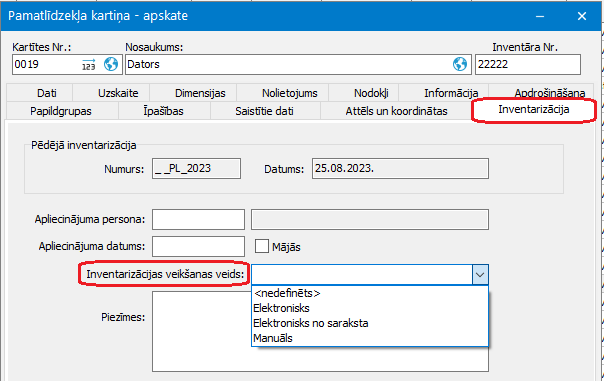The width and height of the screenshot is (604, 381).
Task: Click the Pēdējā inventarizācija group label
Action: [x=84, y=145]
